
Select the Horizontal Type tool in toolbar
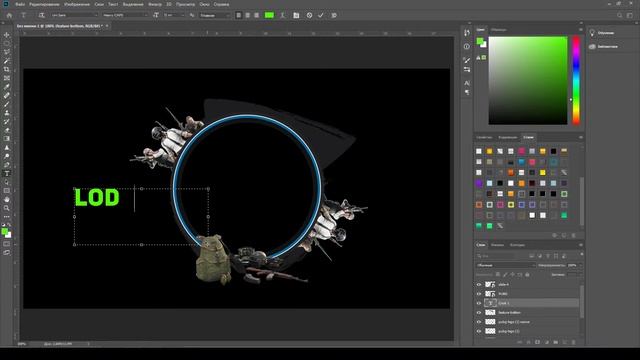tap(7, 174)
